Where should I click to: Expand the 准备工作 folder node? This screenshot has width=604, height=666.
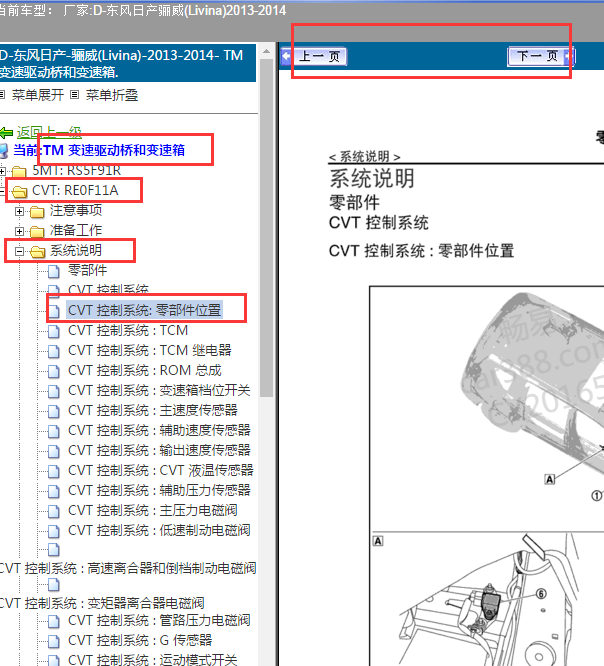tap(19, 231)
